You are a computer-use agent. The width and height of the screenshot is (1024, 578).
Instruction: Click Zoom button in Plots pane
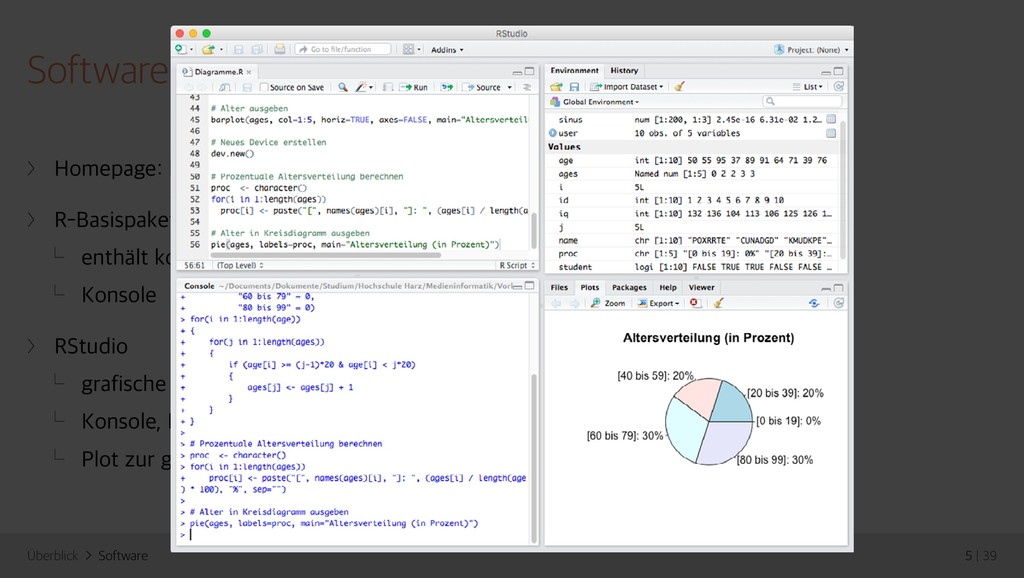608,303
